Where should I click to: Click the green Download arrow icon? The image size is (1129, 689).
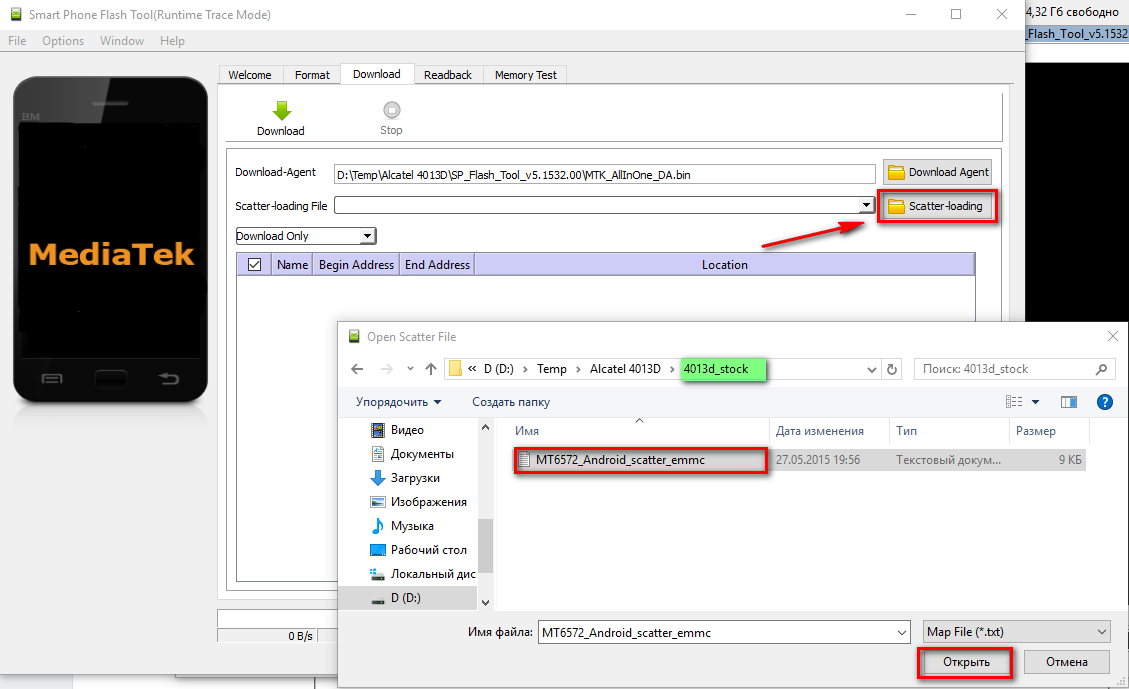point(281,111)
